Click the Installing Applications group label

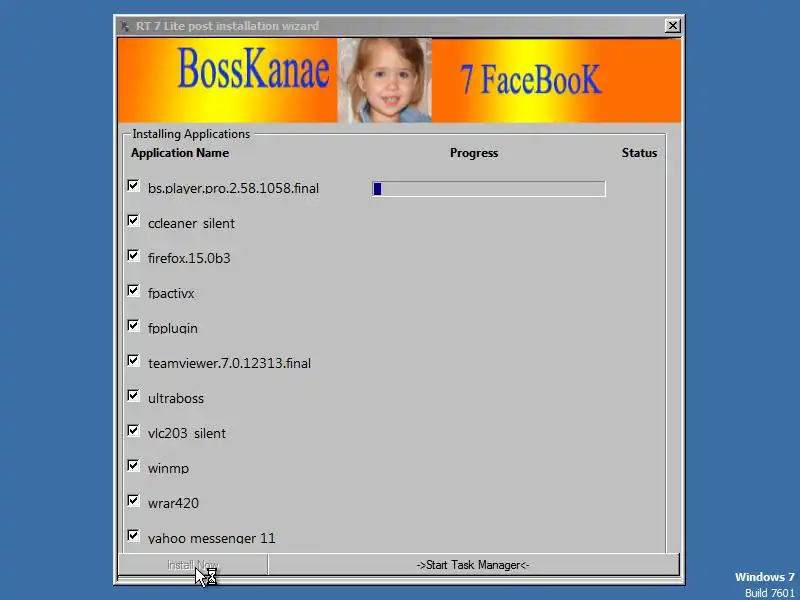[x=191, y=134]
